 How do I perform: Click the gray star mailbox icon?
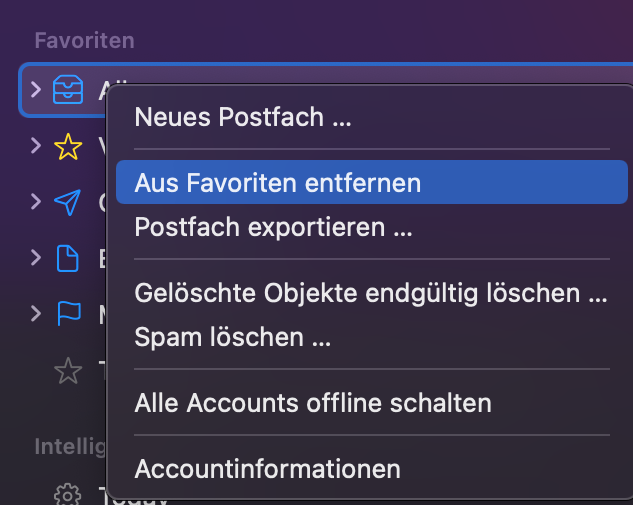pyautogui.click(x=68, y=372)
